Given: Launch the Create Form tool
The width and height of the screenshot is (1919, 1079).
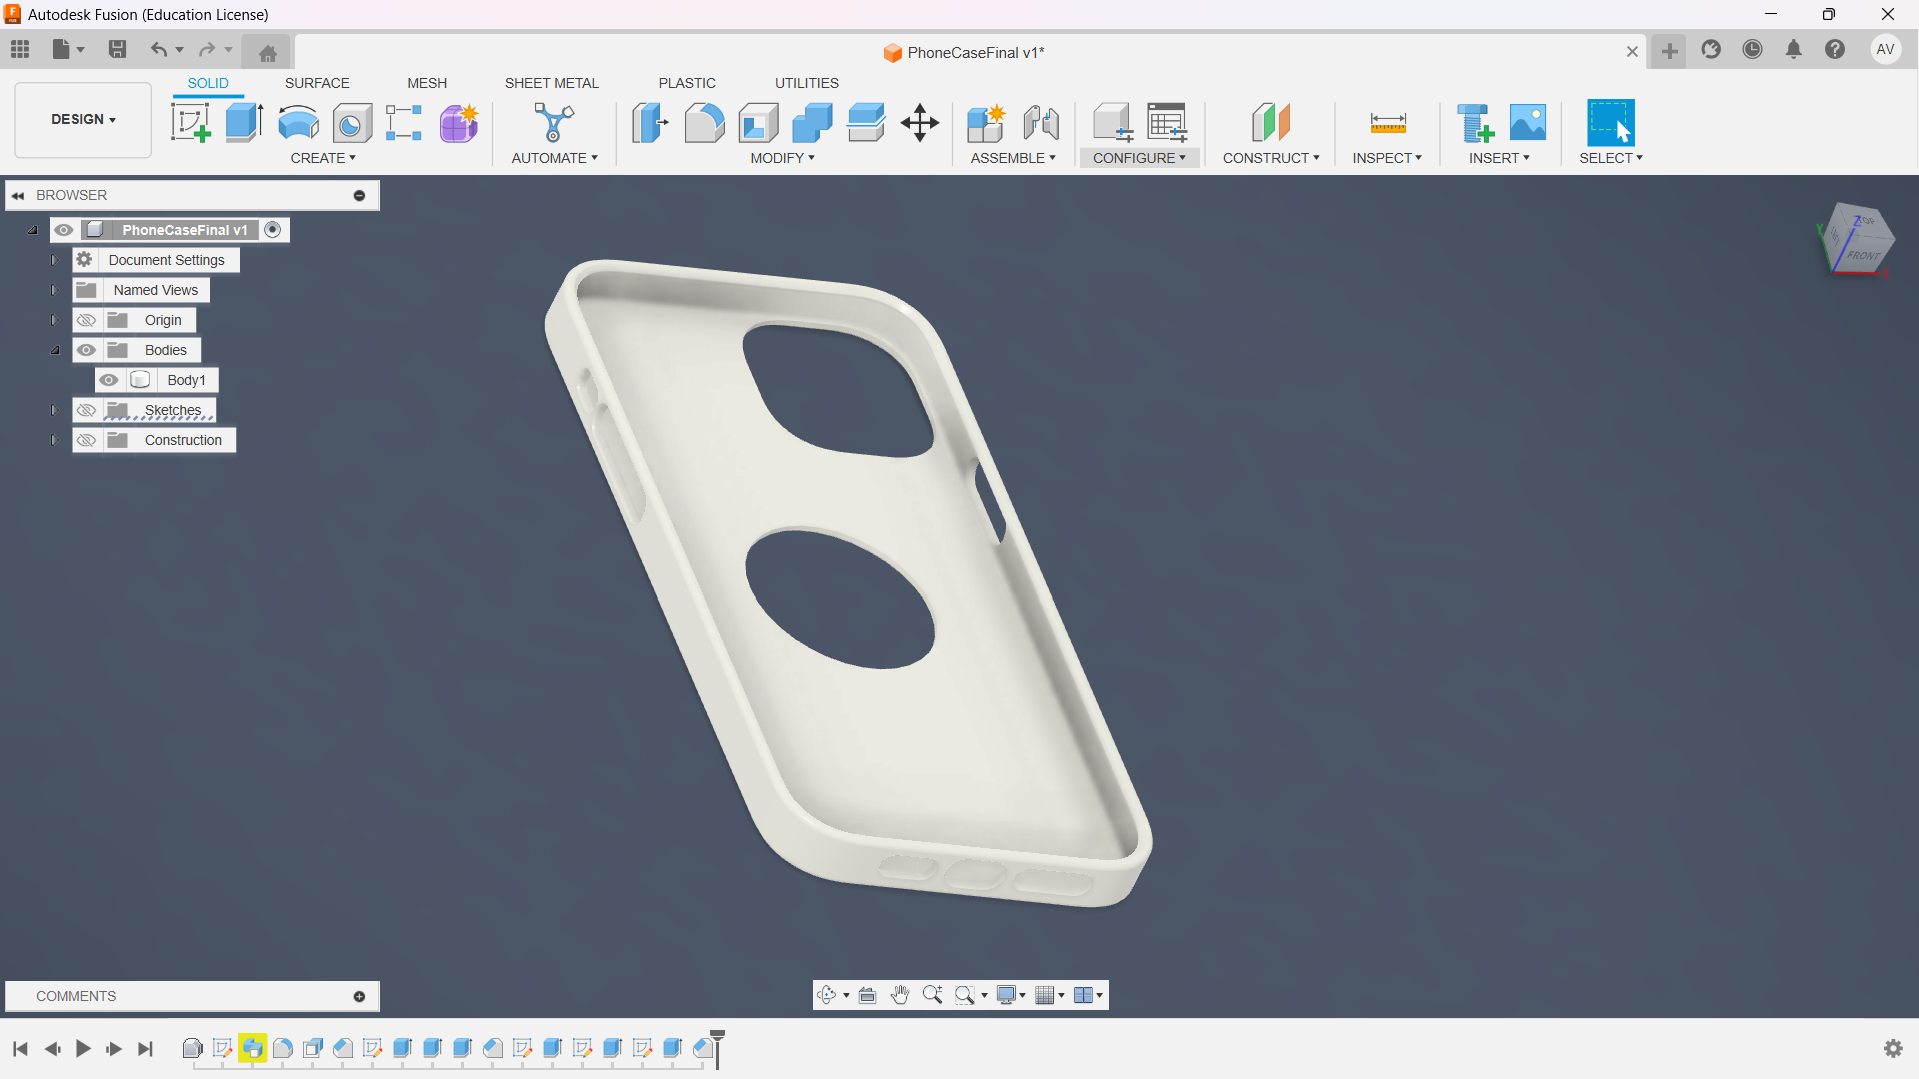Looking at the screenshot, I should [458, 123].
